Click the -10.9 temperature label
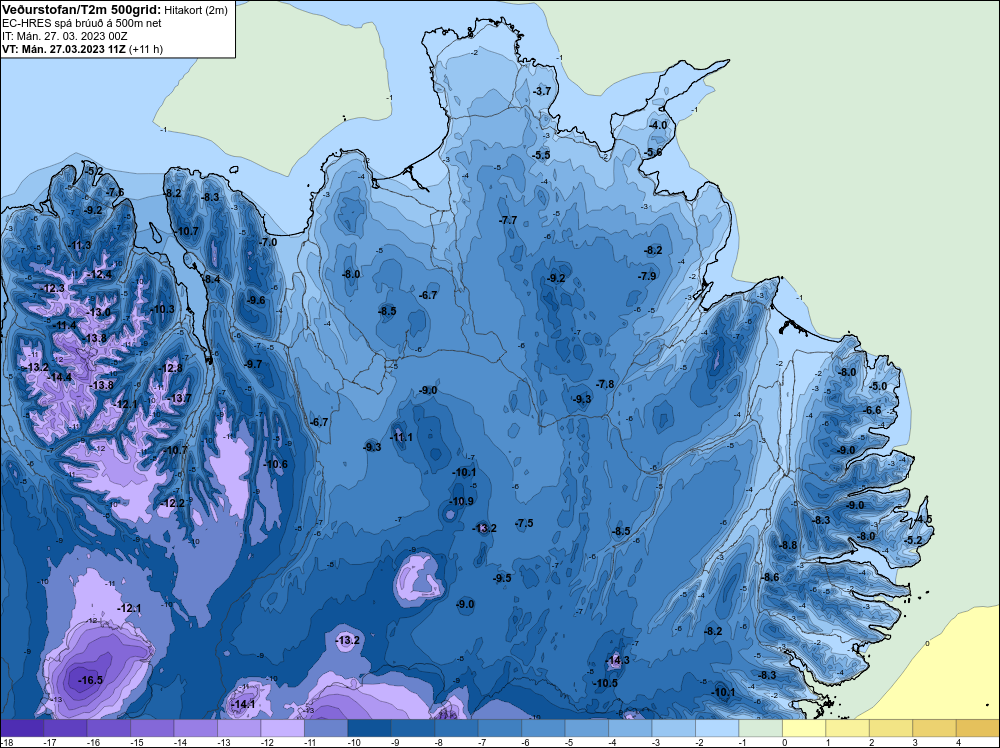Viewport: 1000px width, 748px height. 461,501
